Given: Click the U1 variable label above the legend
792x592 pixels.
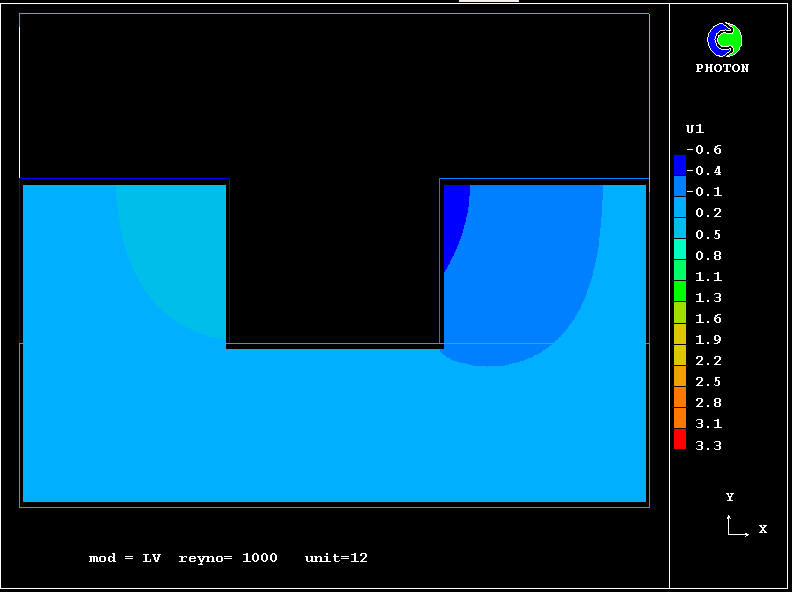Looking at the screenshot, I should click(x=694, y=129).
